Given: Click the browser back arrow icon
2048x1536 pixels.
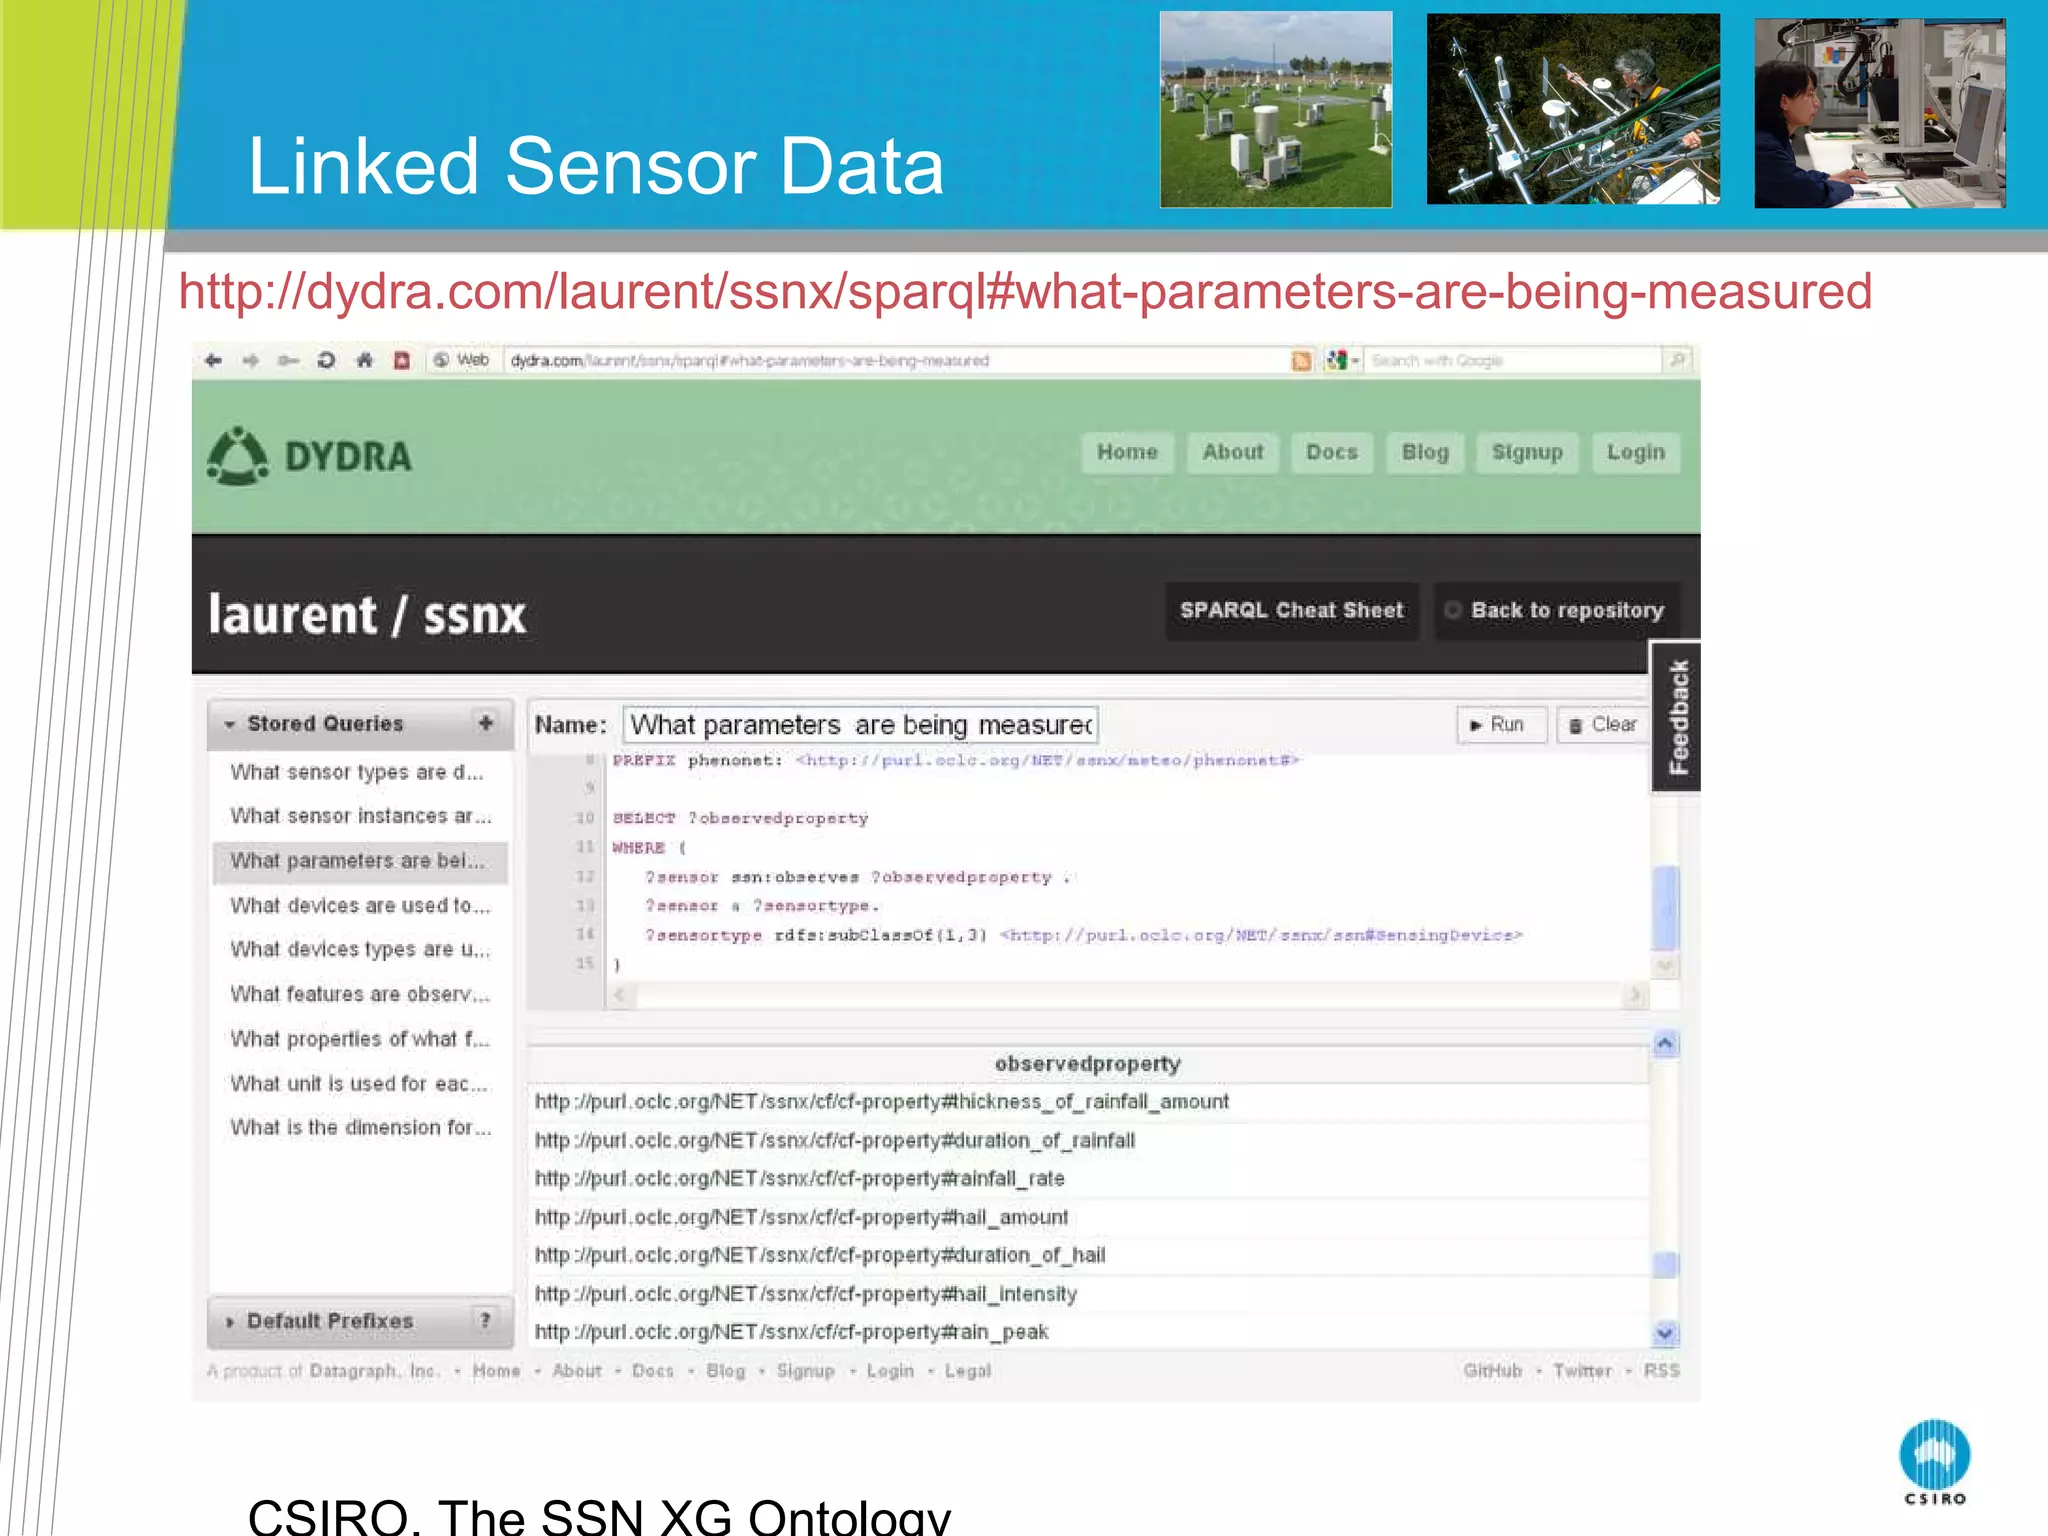Looking at the screenshot, I should pyautogui.click(x=213, y=361).
